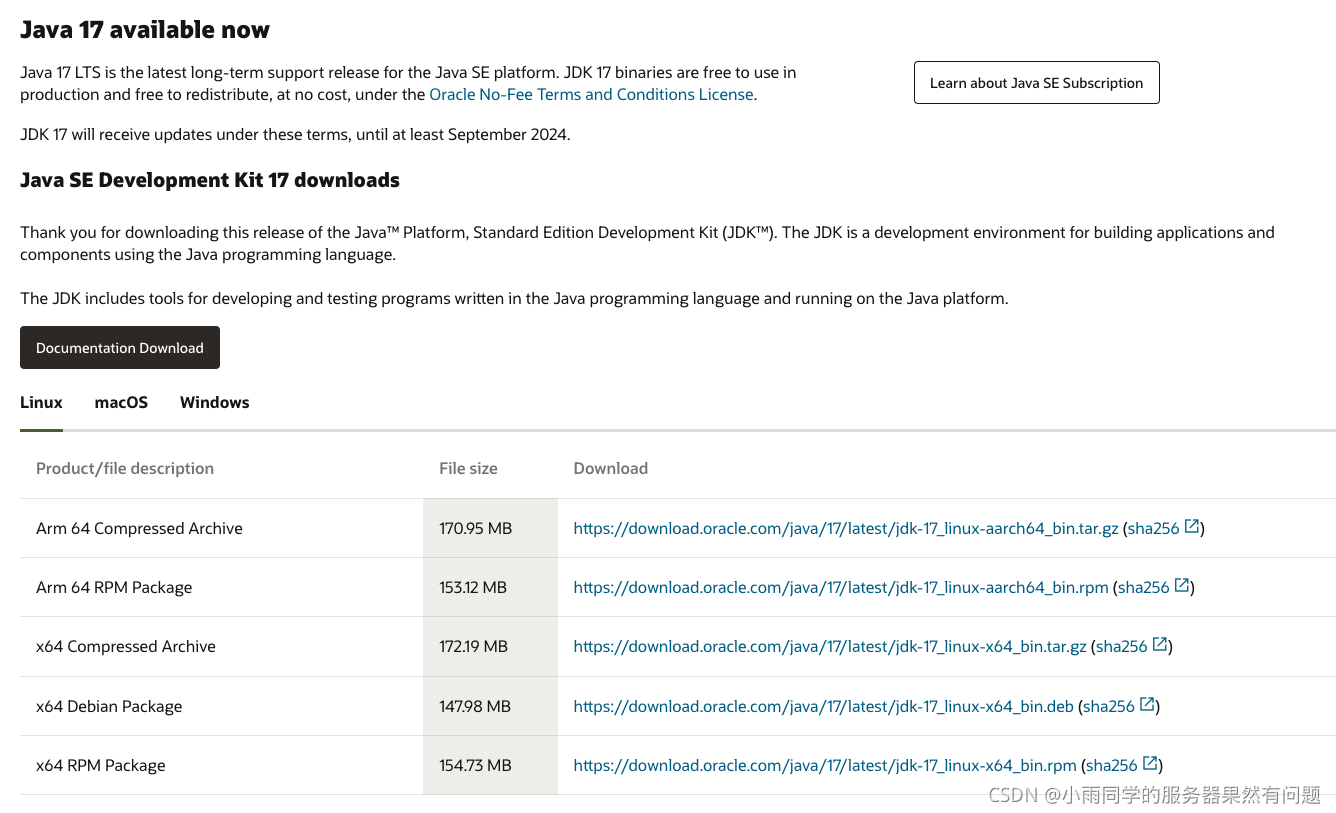Click the 147.98 MB file size
This screenshot has height=813, width=1336.
(475, 706)
